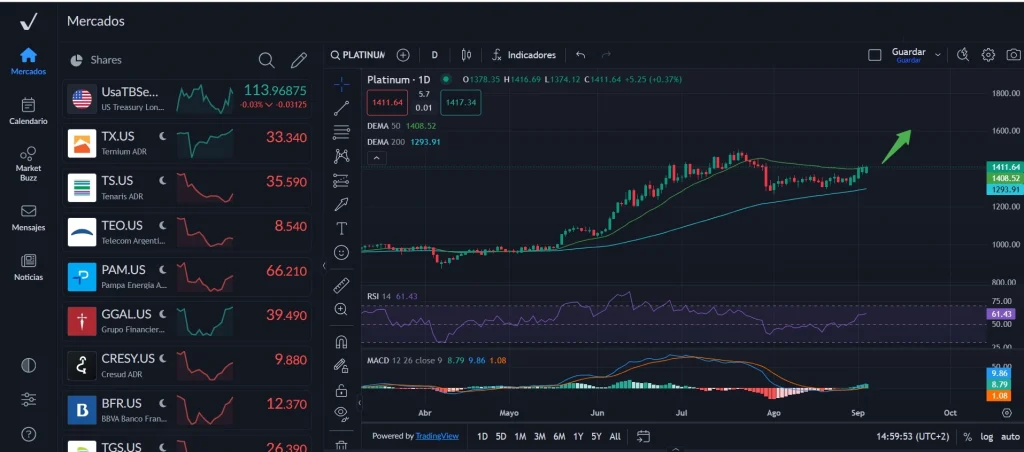Open the Mensajes inbox
The image size is (1024, 452).
click(28, 218)
